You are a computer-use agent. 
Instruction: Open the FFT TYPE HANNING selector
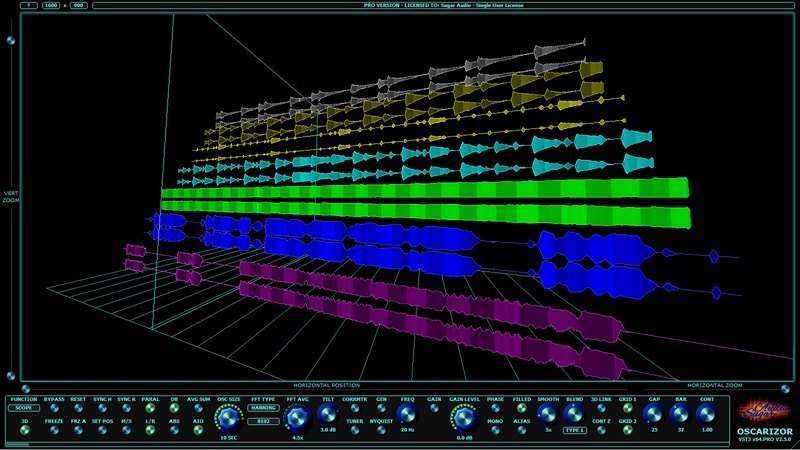coord(263,408)
